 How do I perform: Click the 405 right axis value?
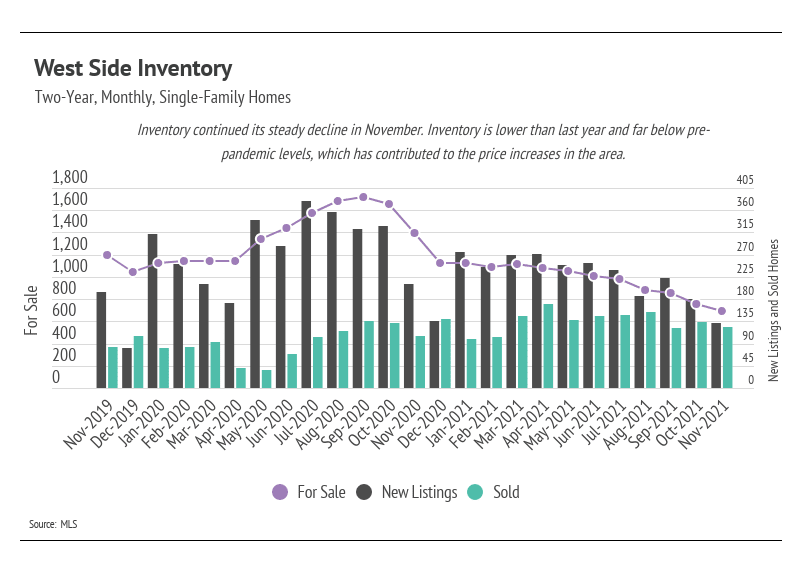(x=745, y=180)
